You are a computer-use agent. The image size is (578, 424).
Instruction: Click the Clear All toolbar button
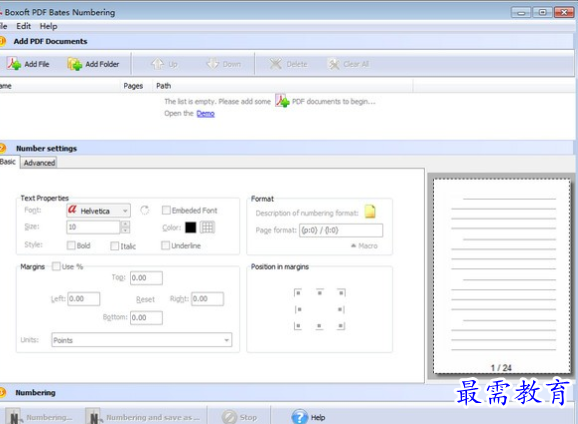(x=348, y=64)
